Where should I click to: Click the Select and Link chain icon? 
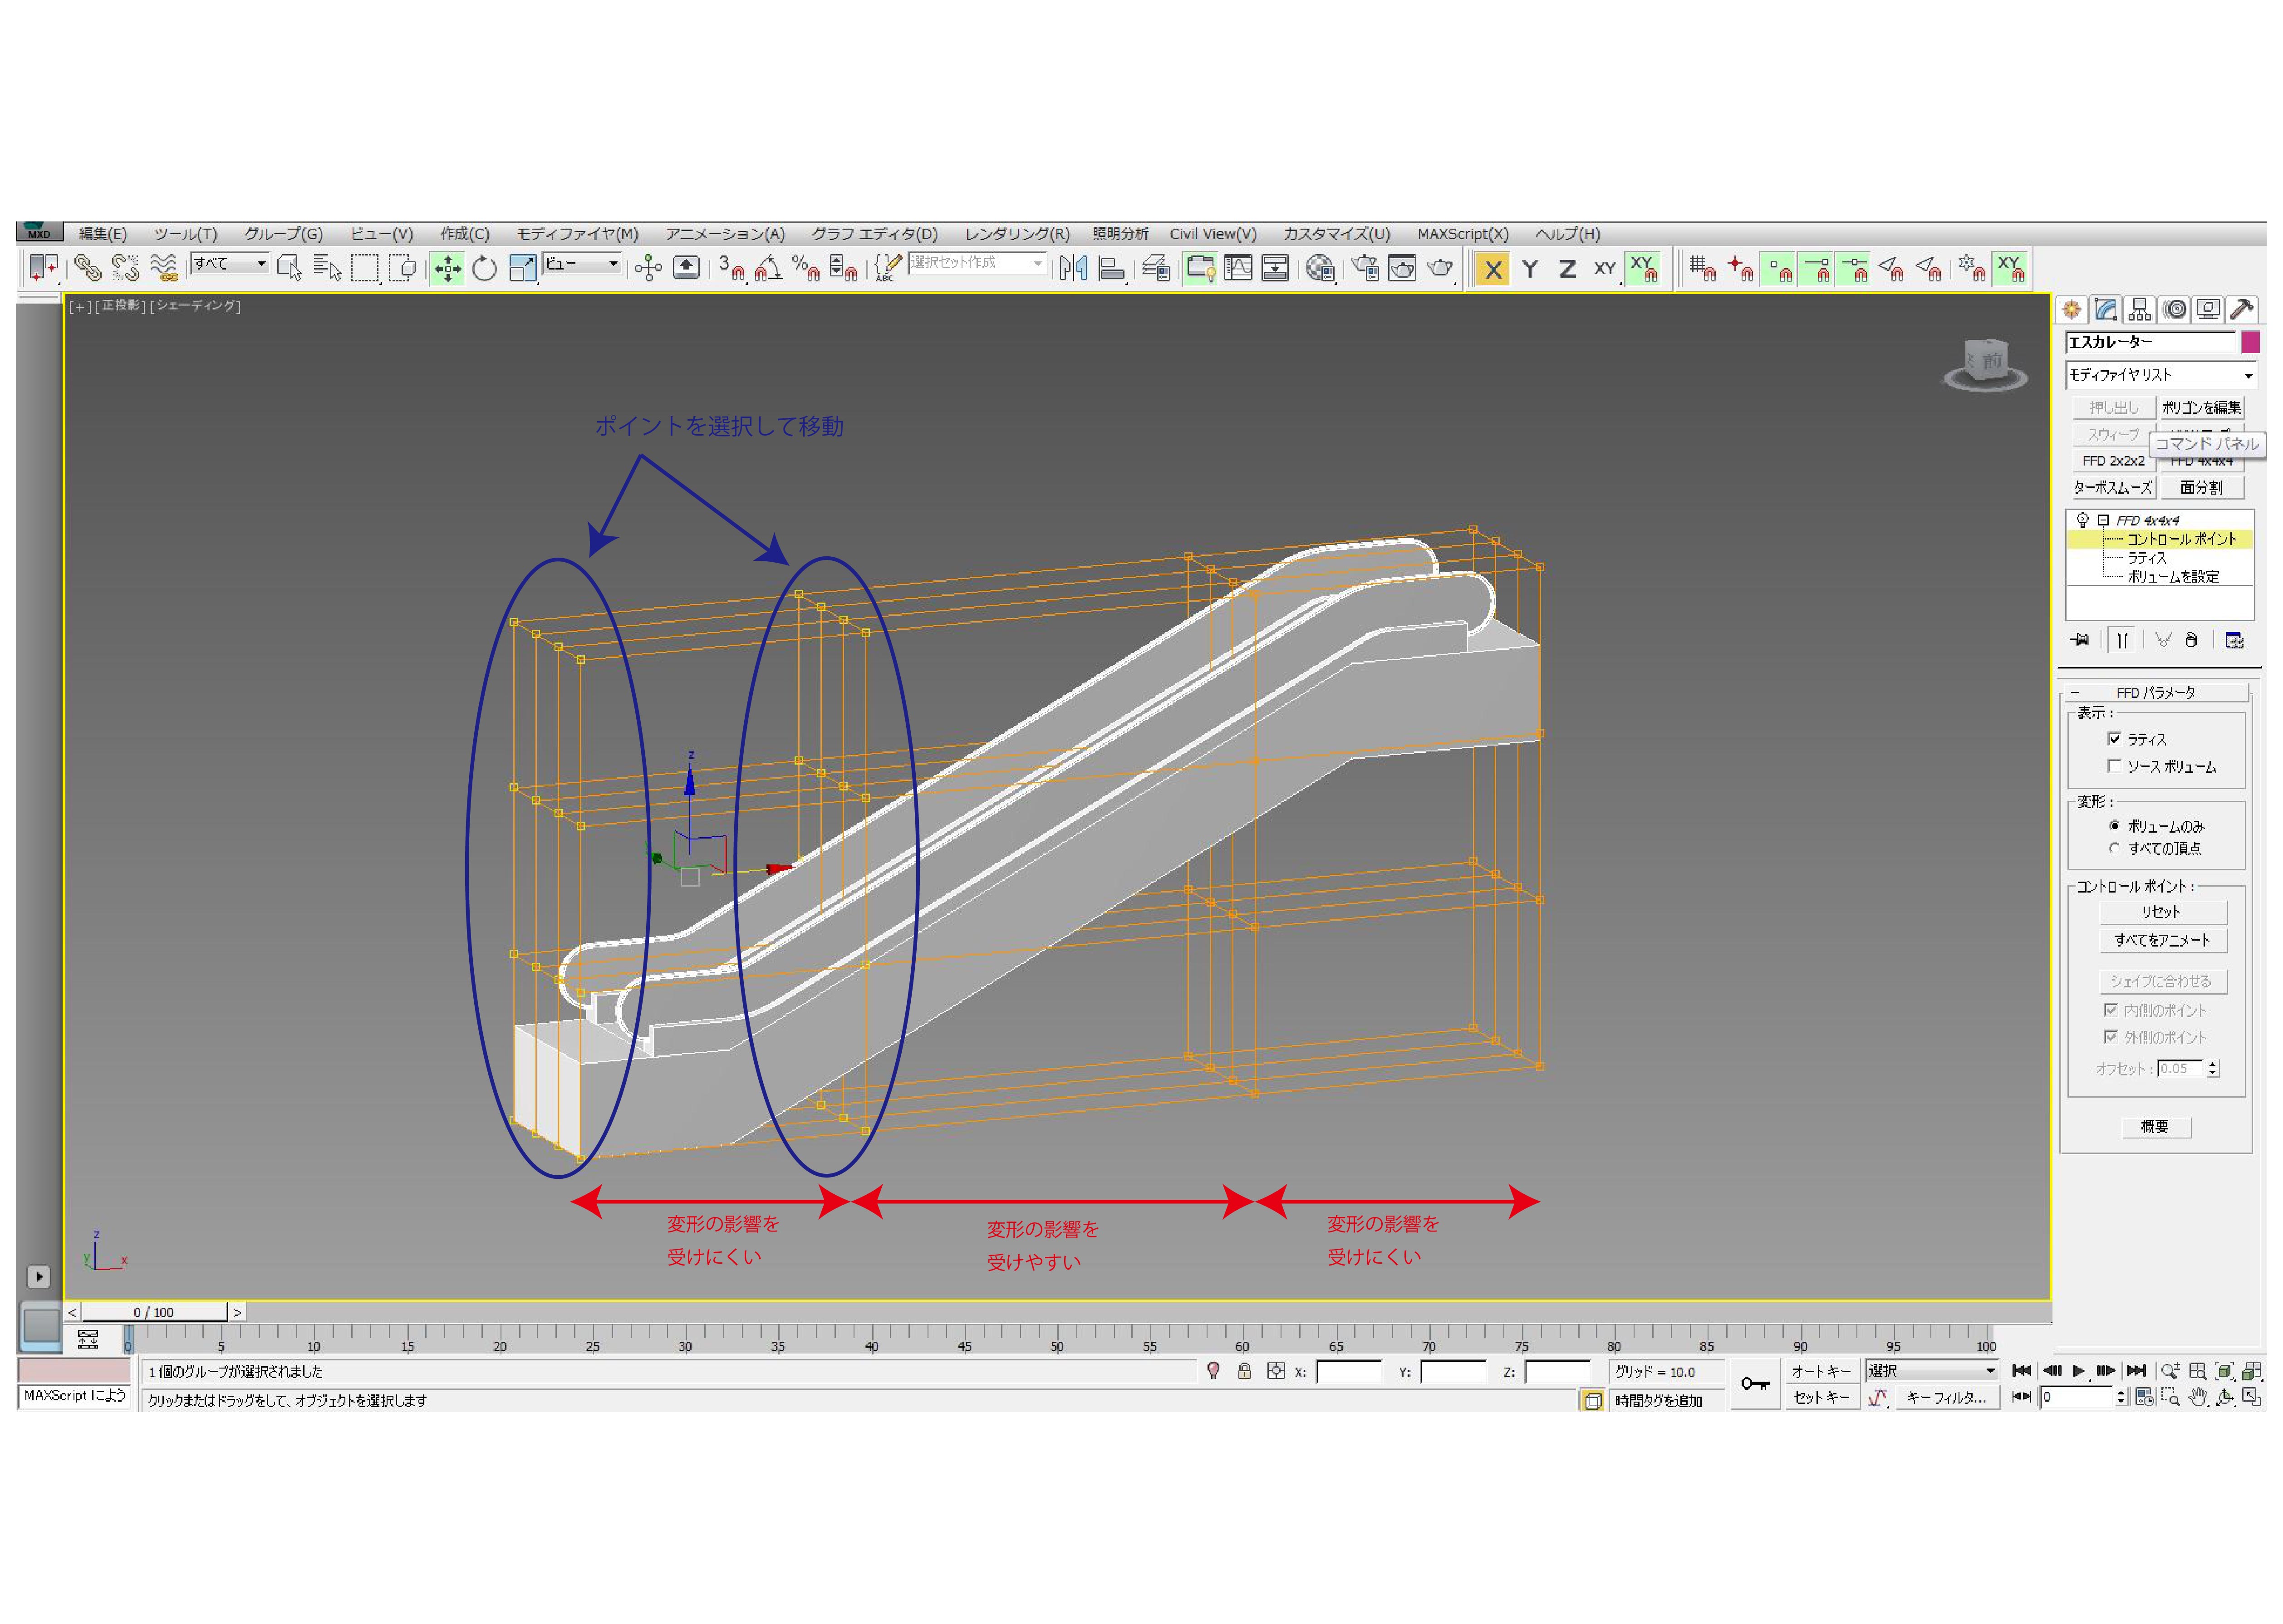88,268
